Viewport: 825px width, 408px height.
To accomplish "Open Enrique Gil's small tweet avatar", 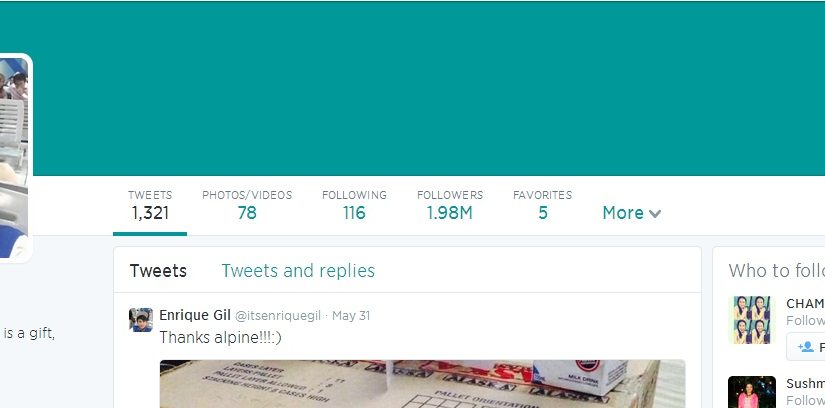I will (x=140, y=320).
